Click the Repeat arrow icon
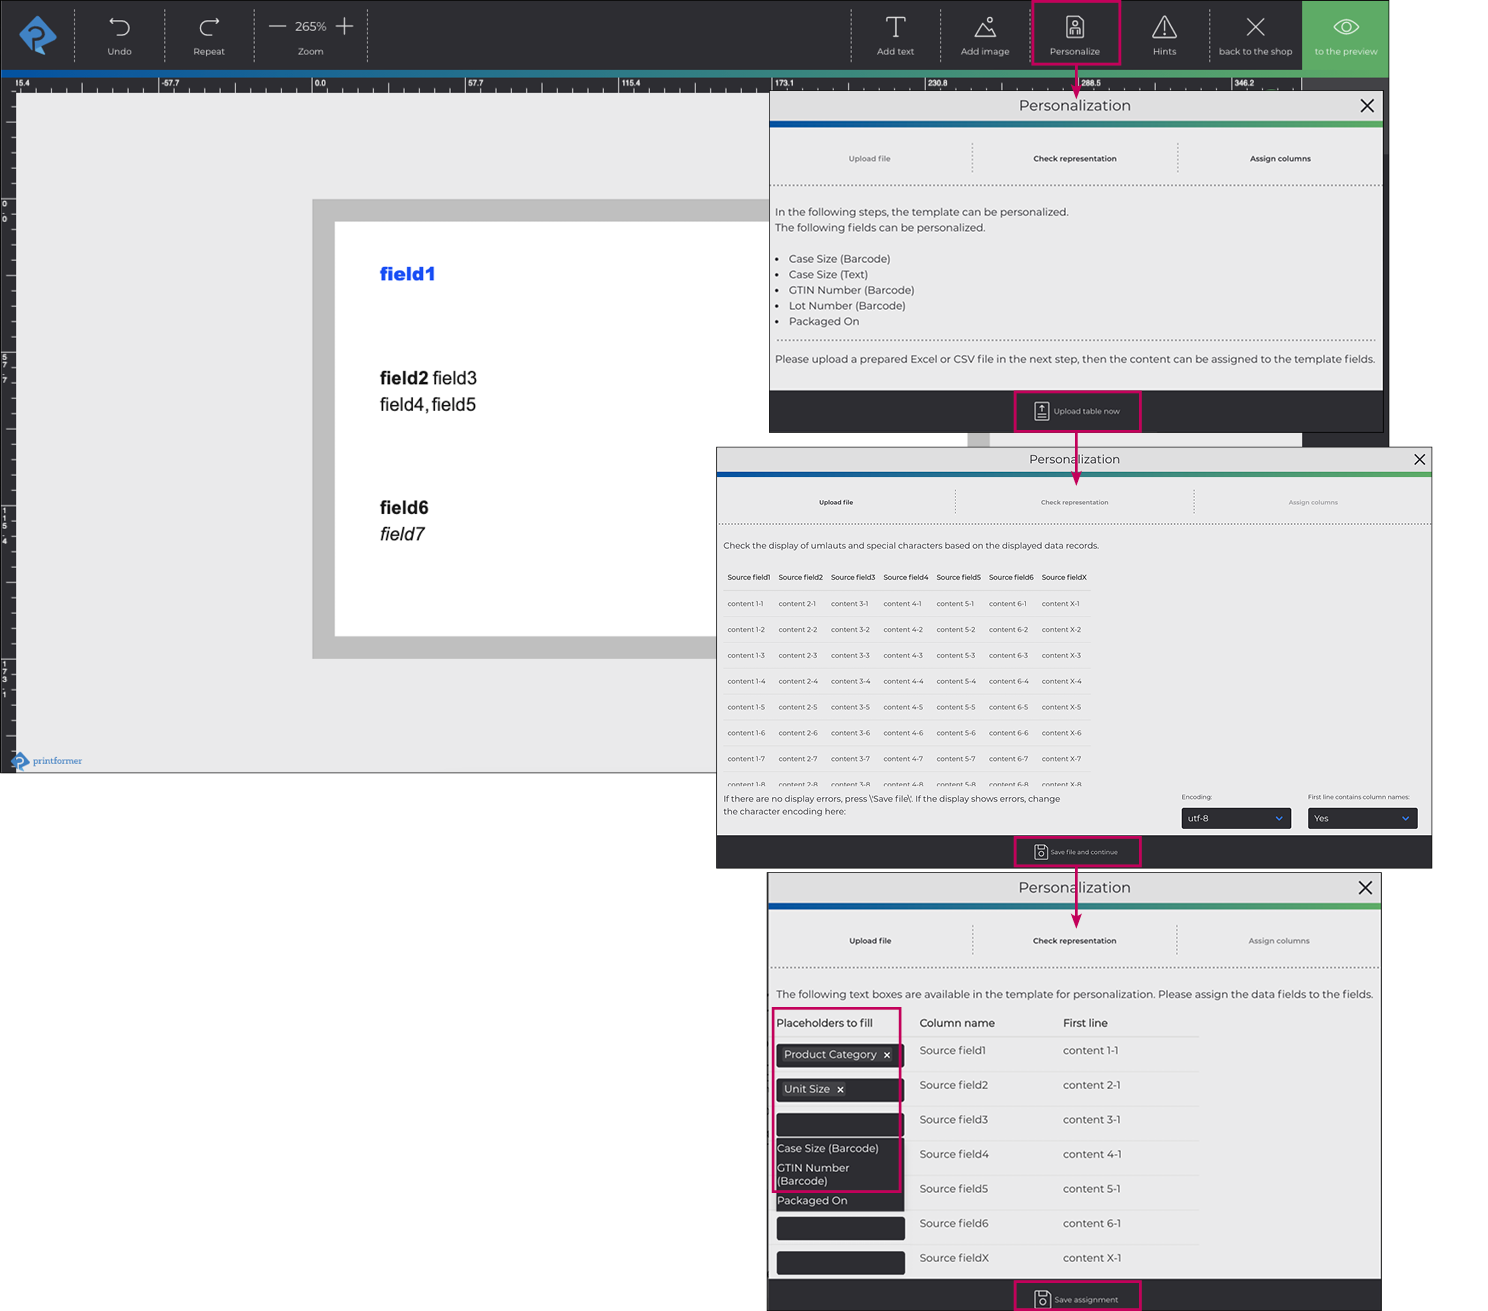Screen dimensions: 1488x1311 208,28
